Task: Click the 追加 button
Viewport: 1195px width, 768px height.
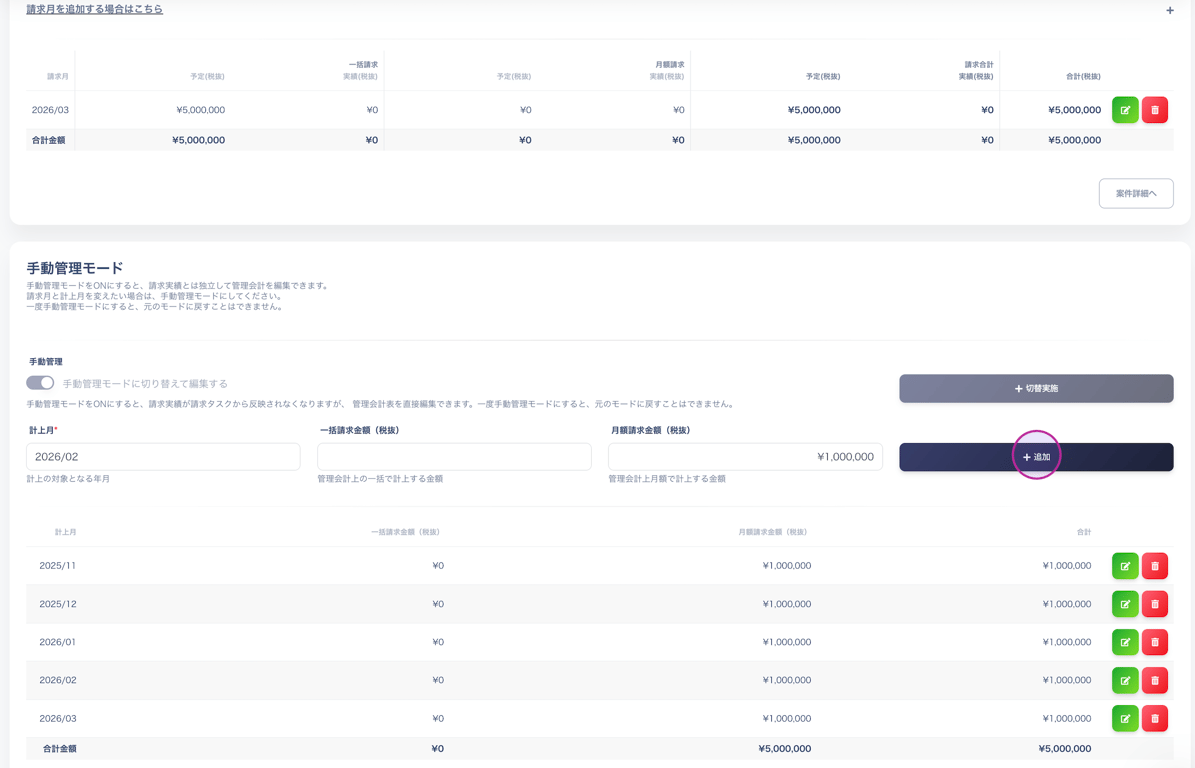Action: [x=1036, y=457]
